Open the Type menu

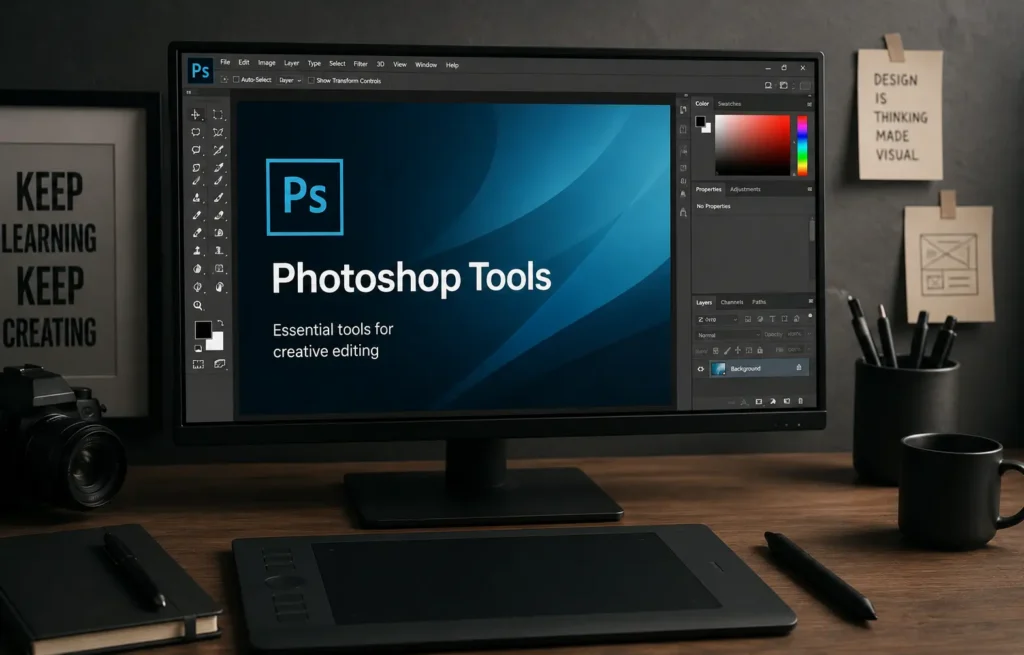pyautogui.click(x=314, y=63)
